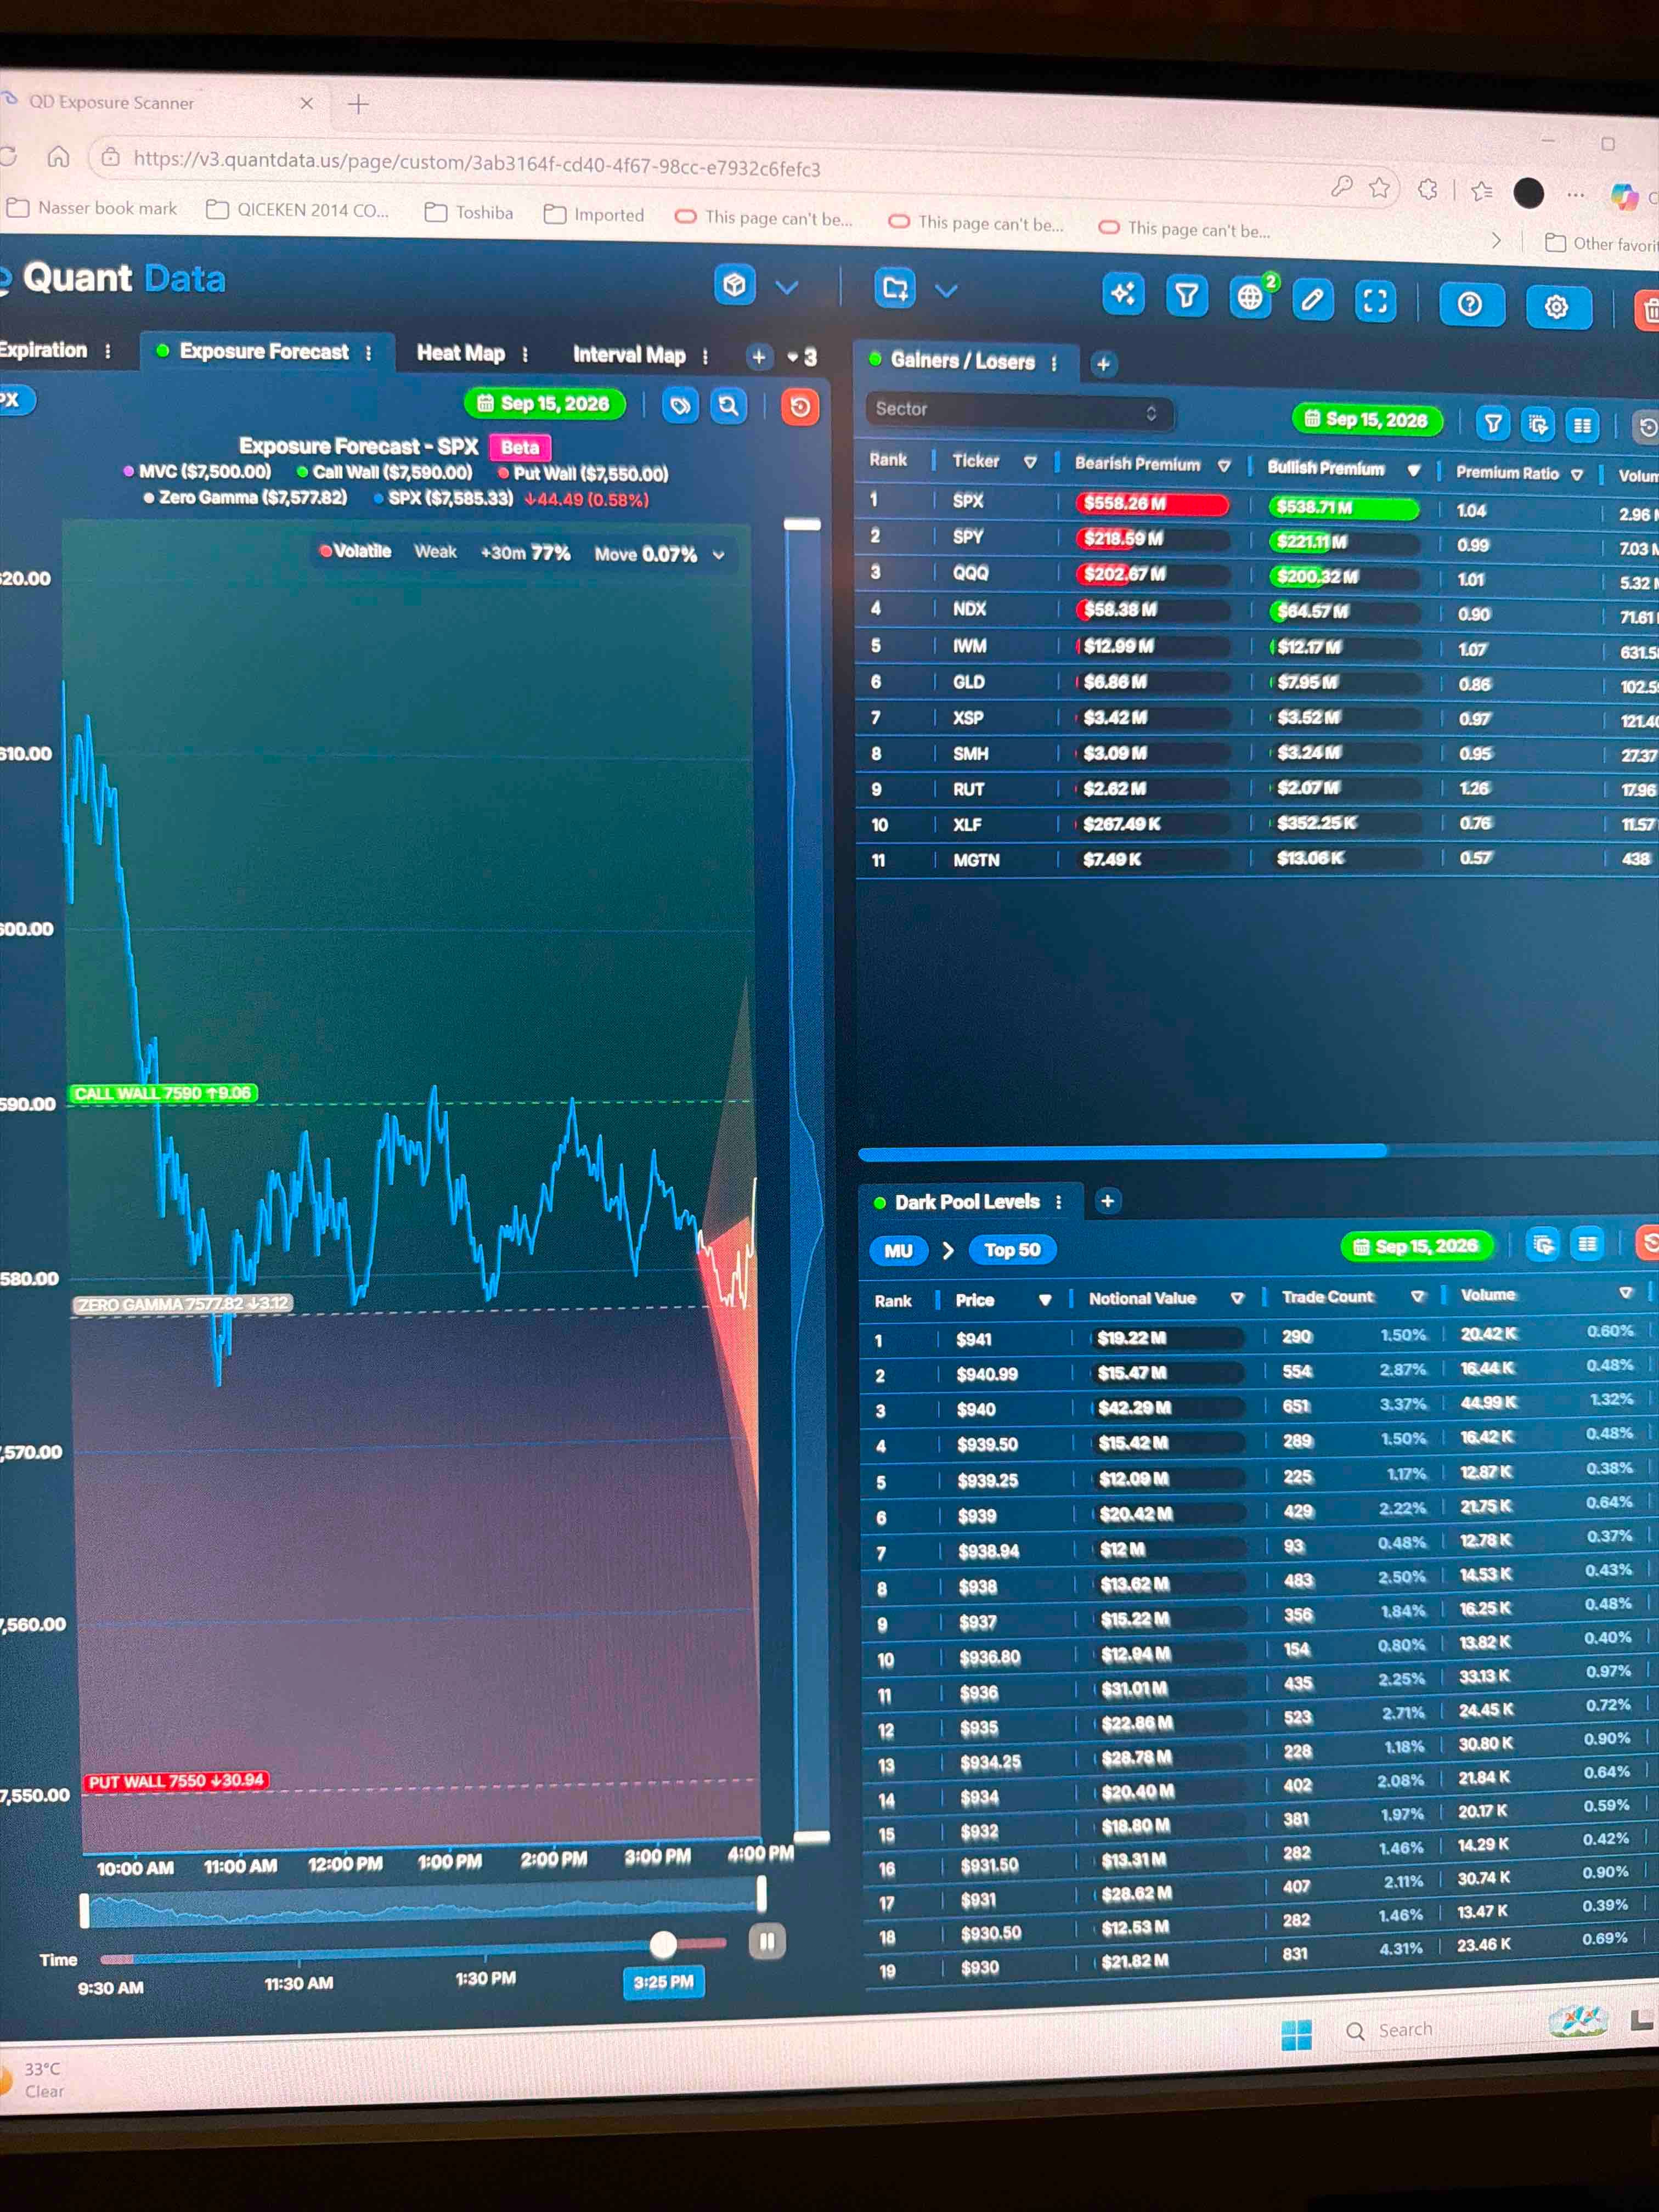This screenshot has height=2212, width=1659.
Task: Click the funnel filter icon in Gainers / Losers
Action: pos(1493,424)
